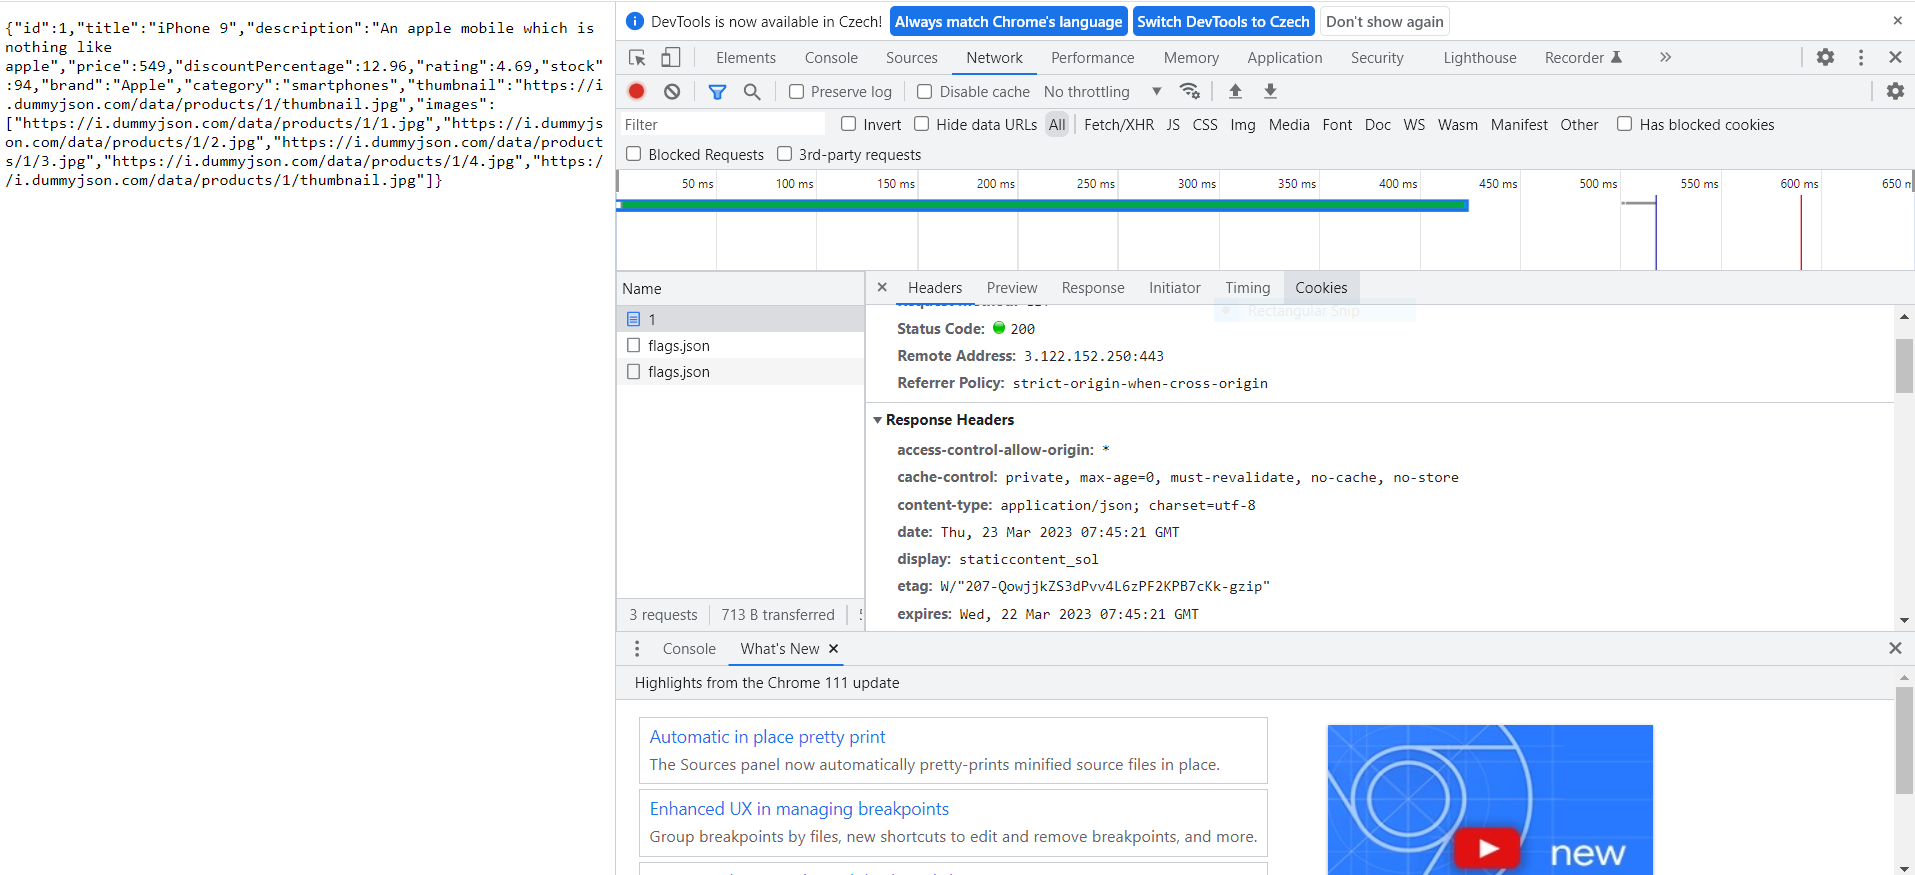Filter requests by Fetch/XHR type

(x=1118, y=125)
